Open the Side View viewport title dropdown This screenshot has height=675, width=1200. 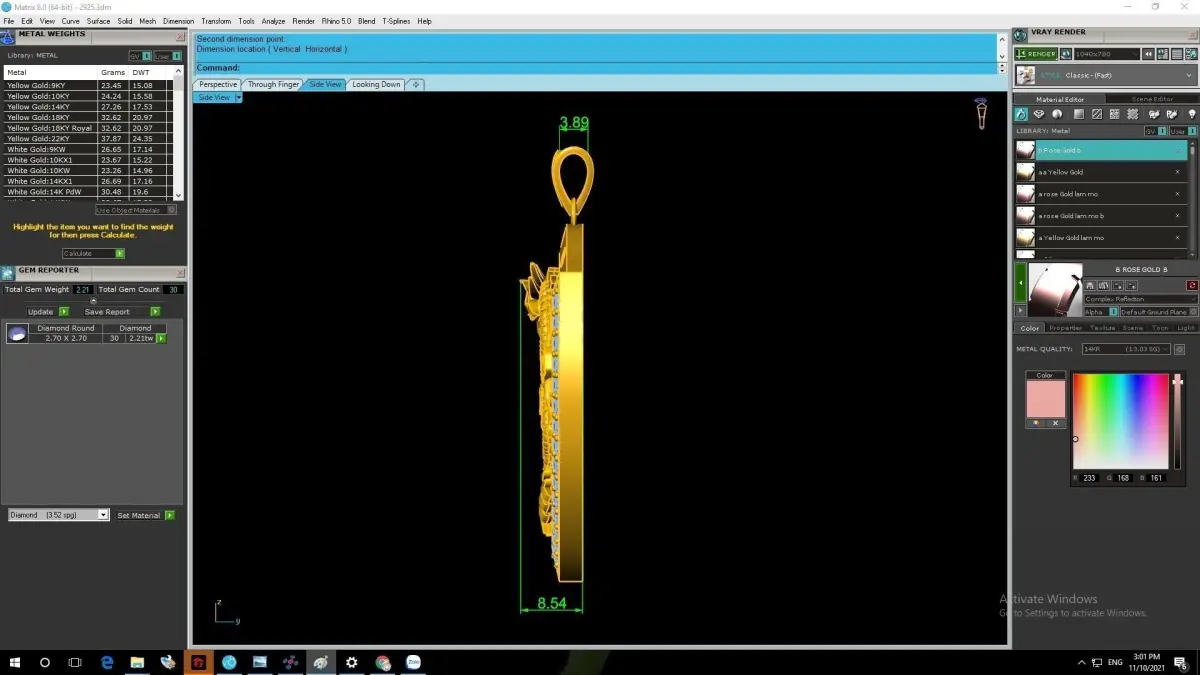click(x=238, y=97)
